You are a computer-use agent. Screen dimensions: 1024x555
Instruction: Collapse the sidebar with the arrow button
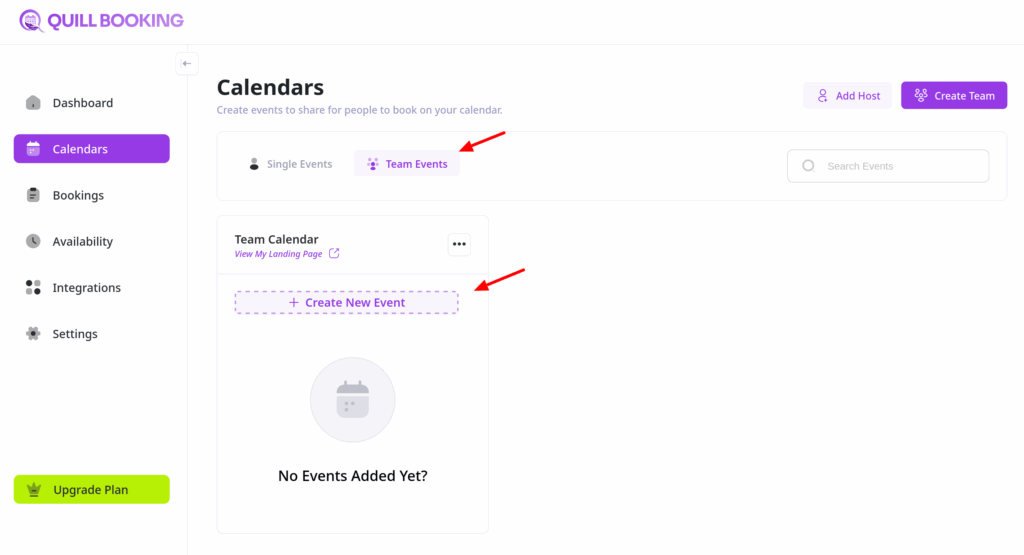coord(187,63)
